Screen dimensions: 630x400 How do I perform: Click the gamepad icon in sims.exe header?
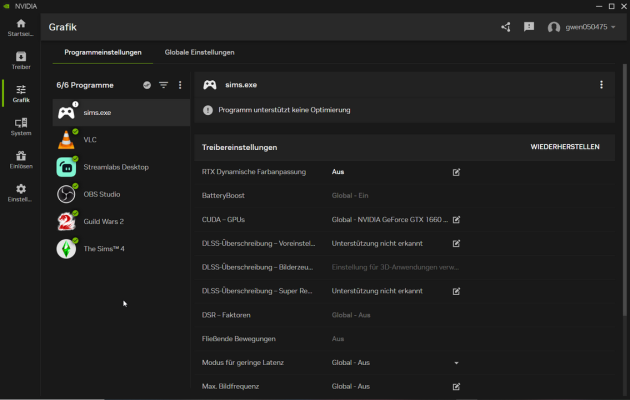(x=210, y=85)
